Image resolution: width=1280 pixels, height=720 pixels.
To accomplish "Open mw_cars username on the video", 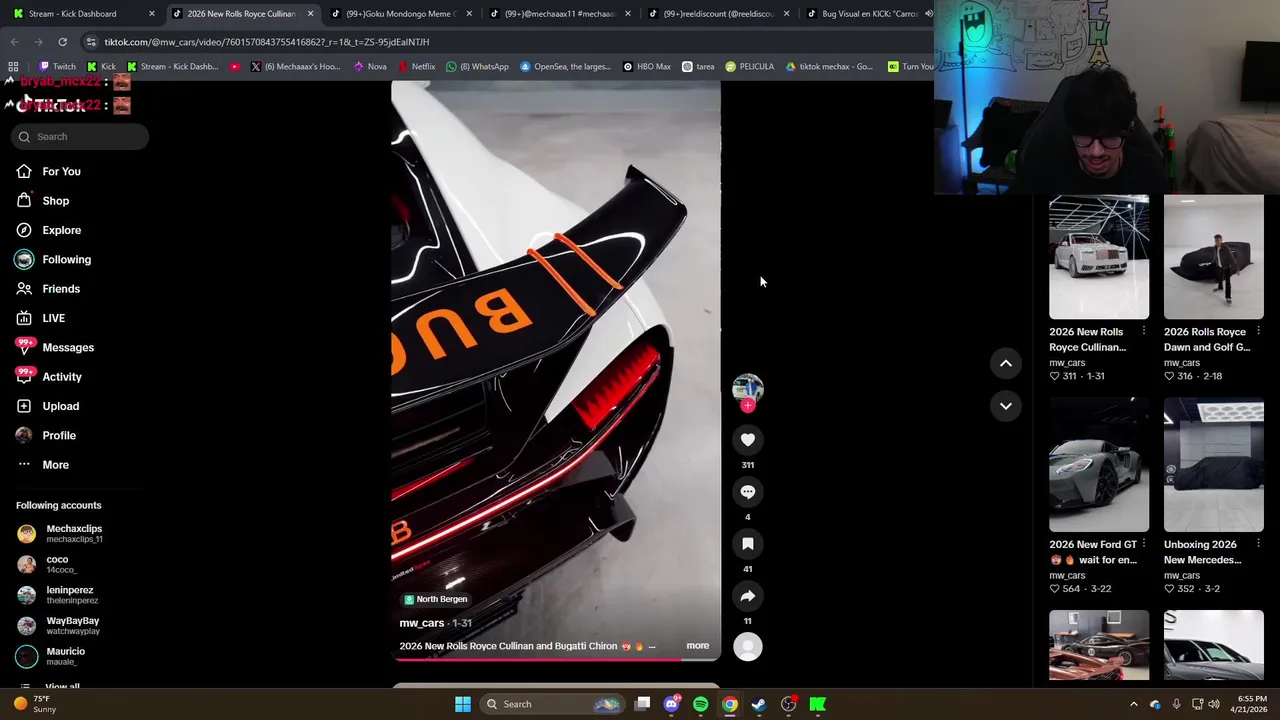I will pos(421,623).
